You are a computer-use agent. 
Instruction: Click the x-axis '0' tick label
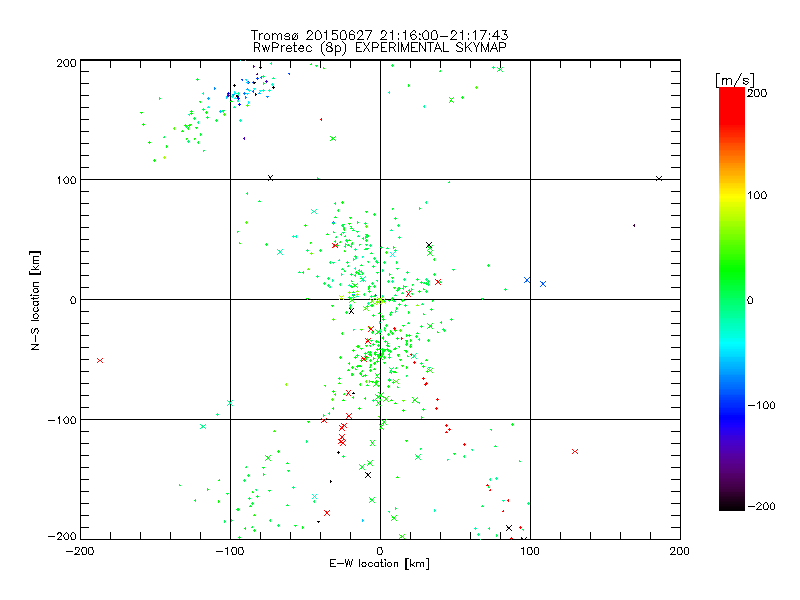pyautogui.click(x=380, y=551)
